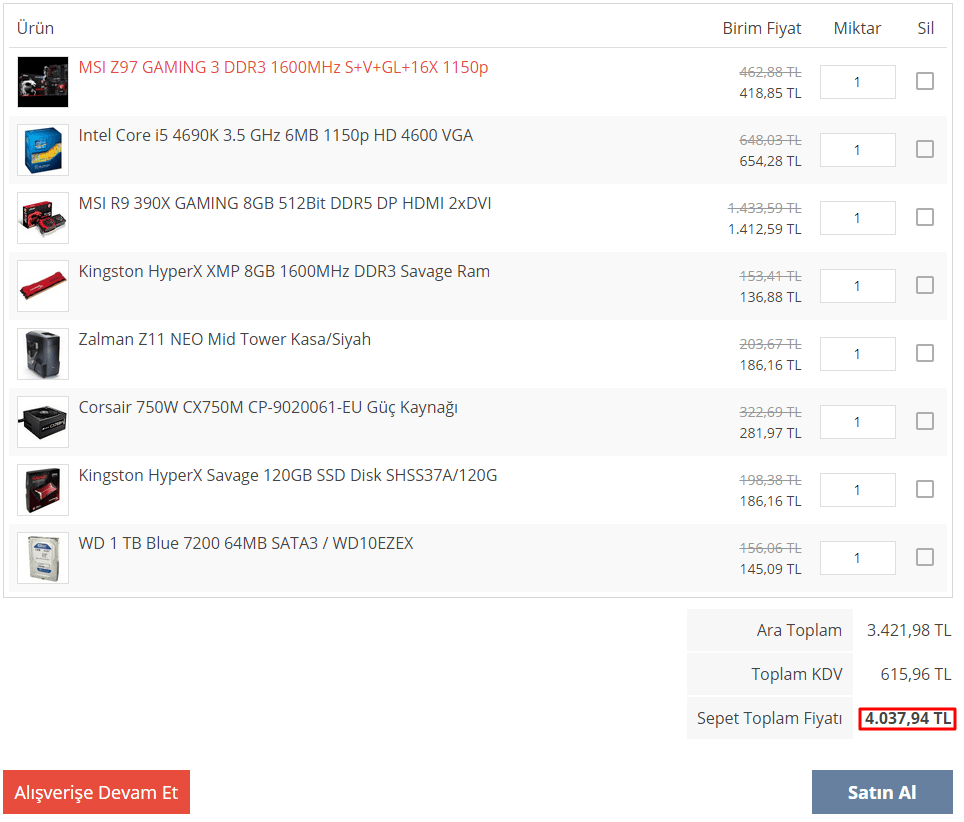964x822 pixels.
Task: Click the Sil column header
Action: point(925,28)
